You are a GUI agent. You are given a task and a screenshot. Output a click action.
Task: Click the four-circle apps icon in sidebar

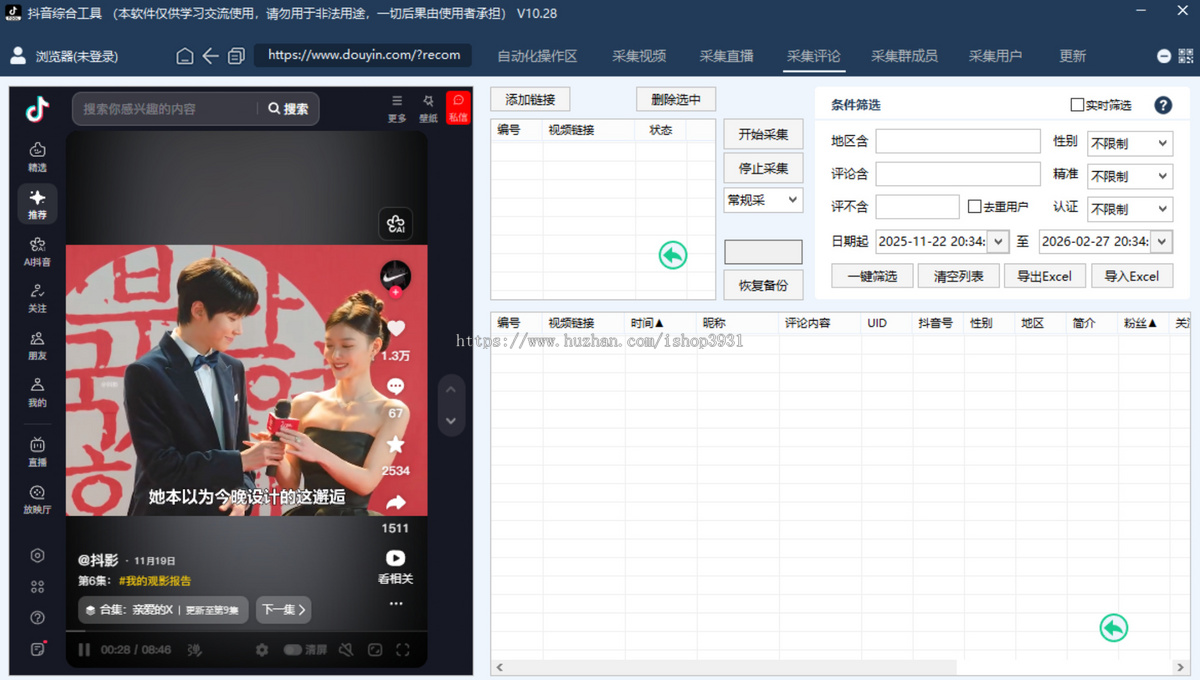point(37,587)
